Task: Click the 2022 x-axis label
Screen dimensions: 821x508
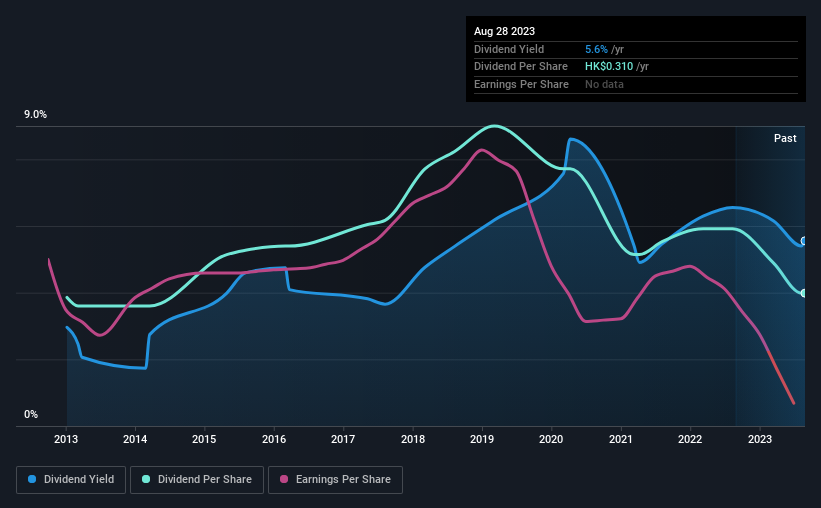Action: [690, 439]
